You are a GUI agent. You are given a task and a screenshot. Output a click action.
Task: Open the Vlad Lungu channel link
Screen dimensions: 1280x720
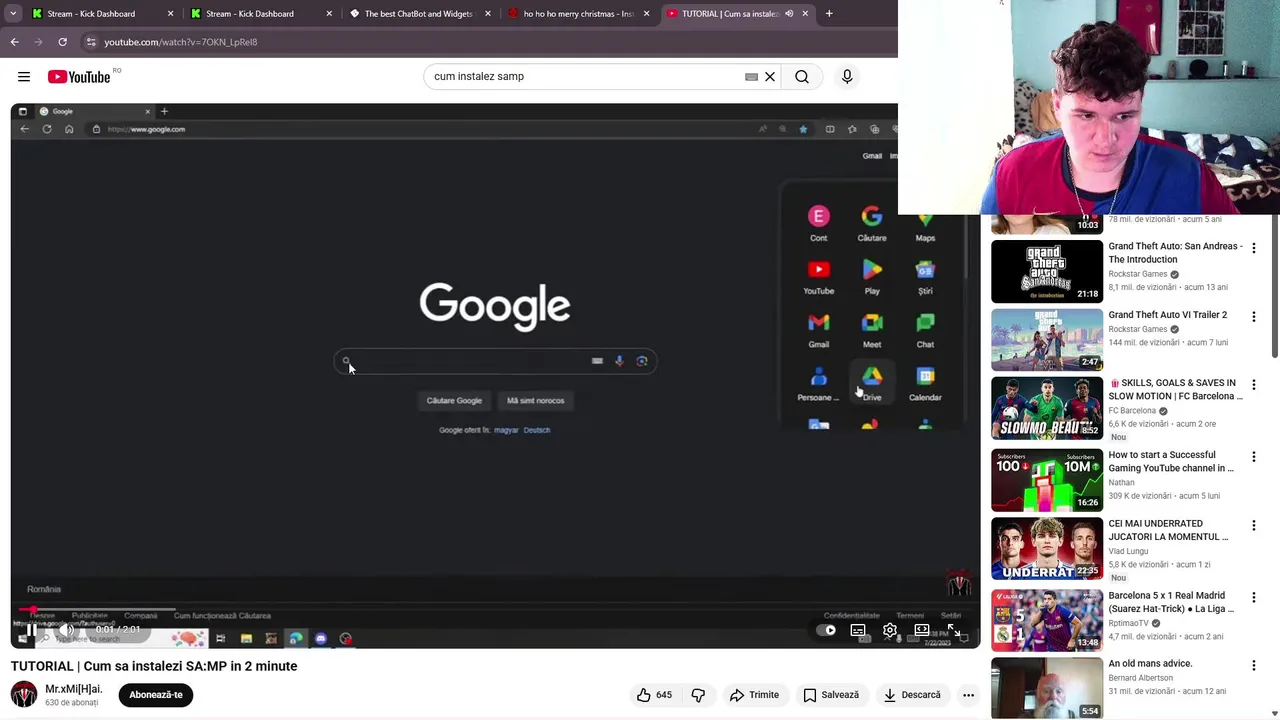click(x=1128, y=551)
